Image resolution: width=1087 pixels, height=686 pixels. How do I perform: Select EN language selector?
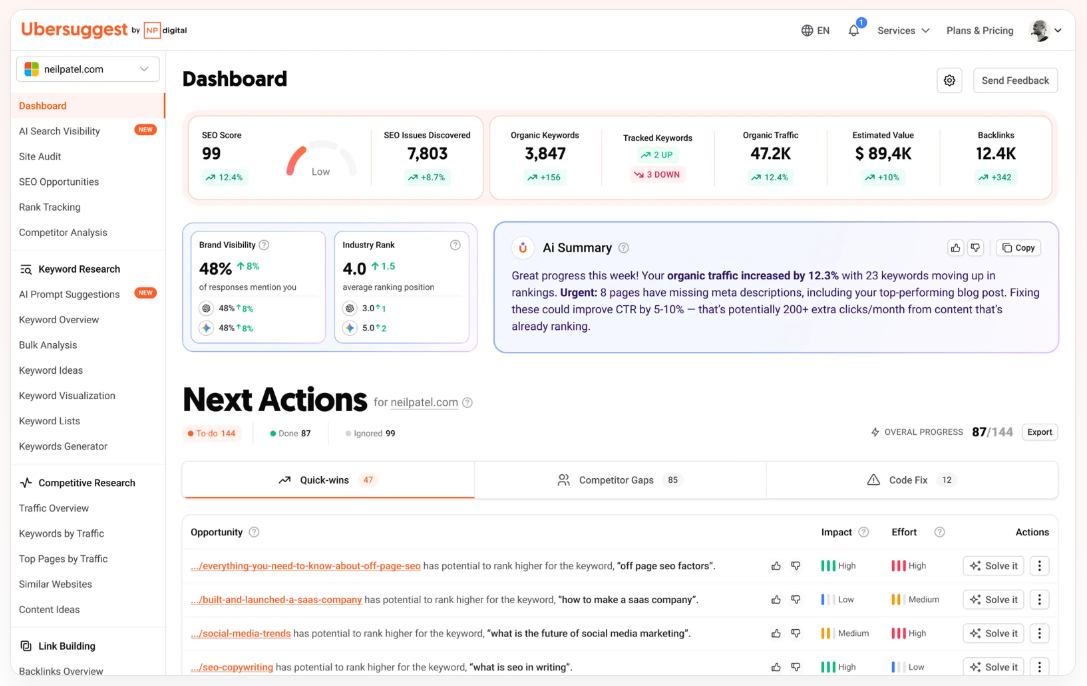[x=815, y=30]
